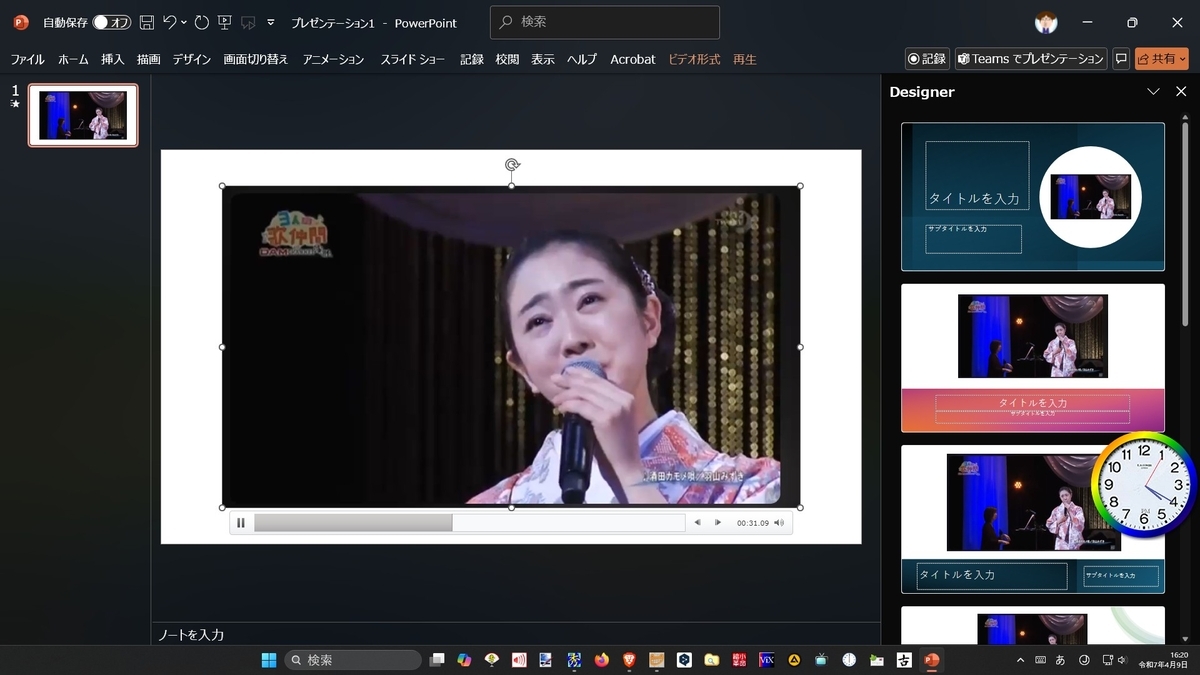
Task: Click the taskbar 検索 search box
Action: pos(353,660)
